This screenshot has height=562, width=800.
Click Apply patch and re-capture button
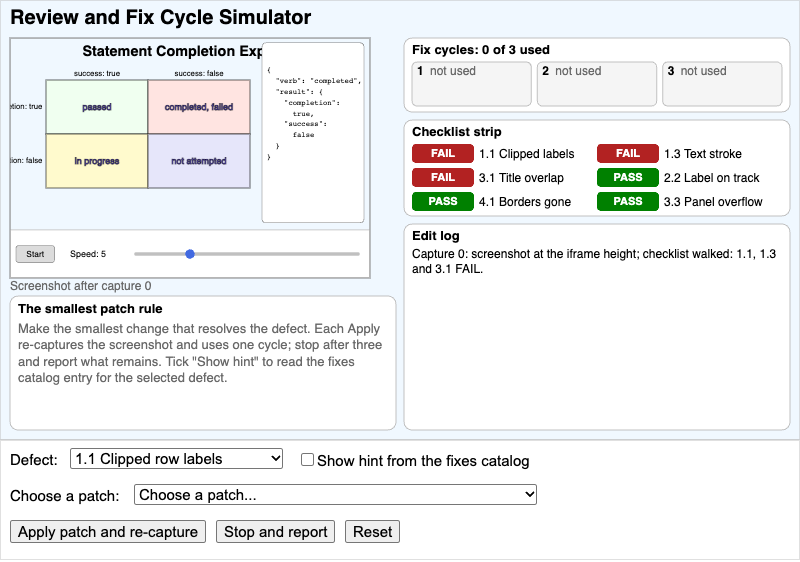[108, 532]
